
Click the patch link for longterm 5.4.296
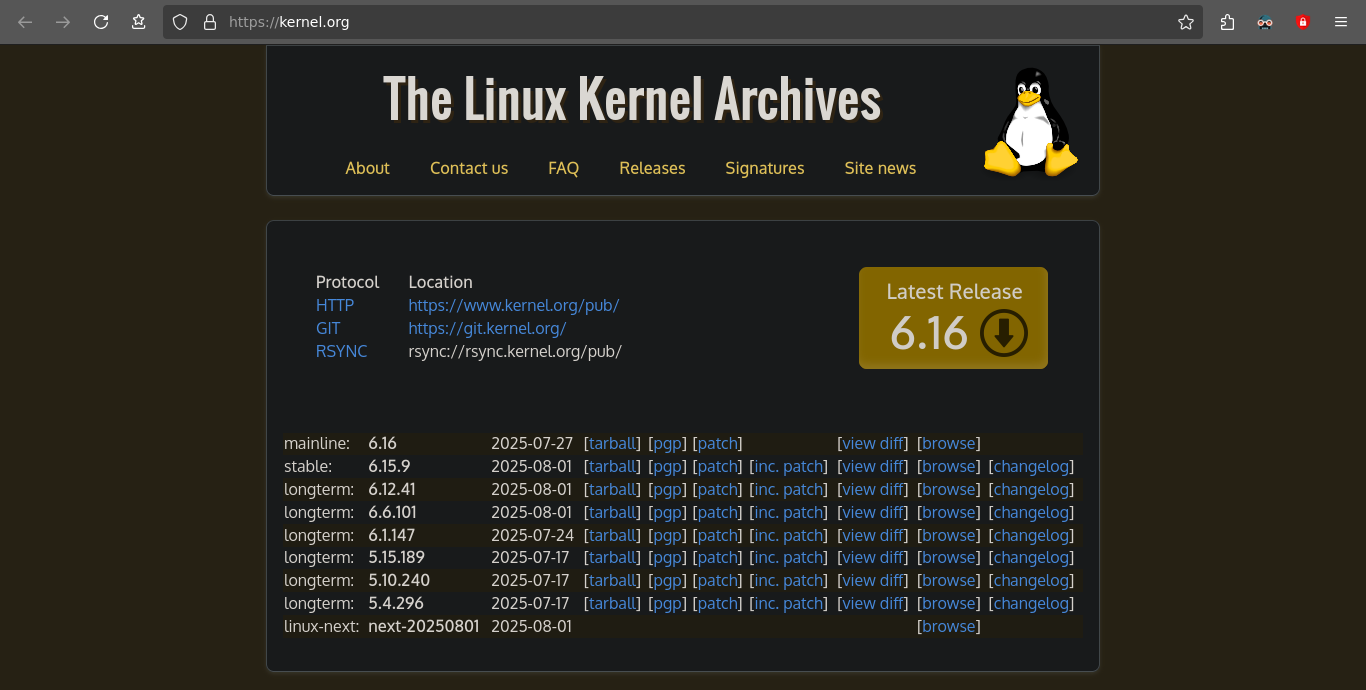tap(717, 603)
